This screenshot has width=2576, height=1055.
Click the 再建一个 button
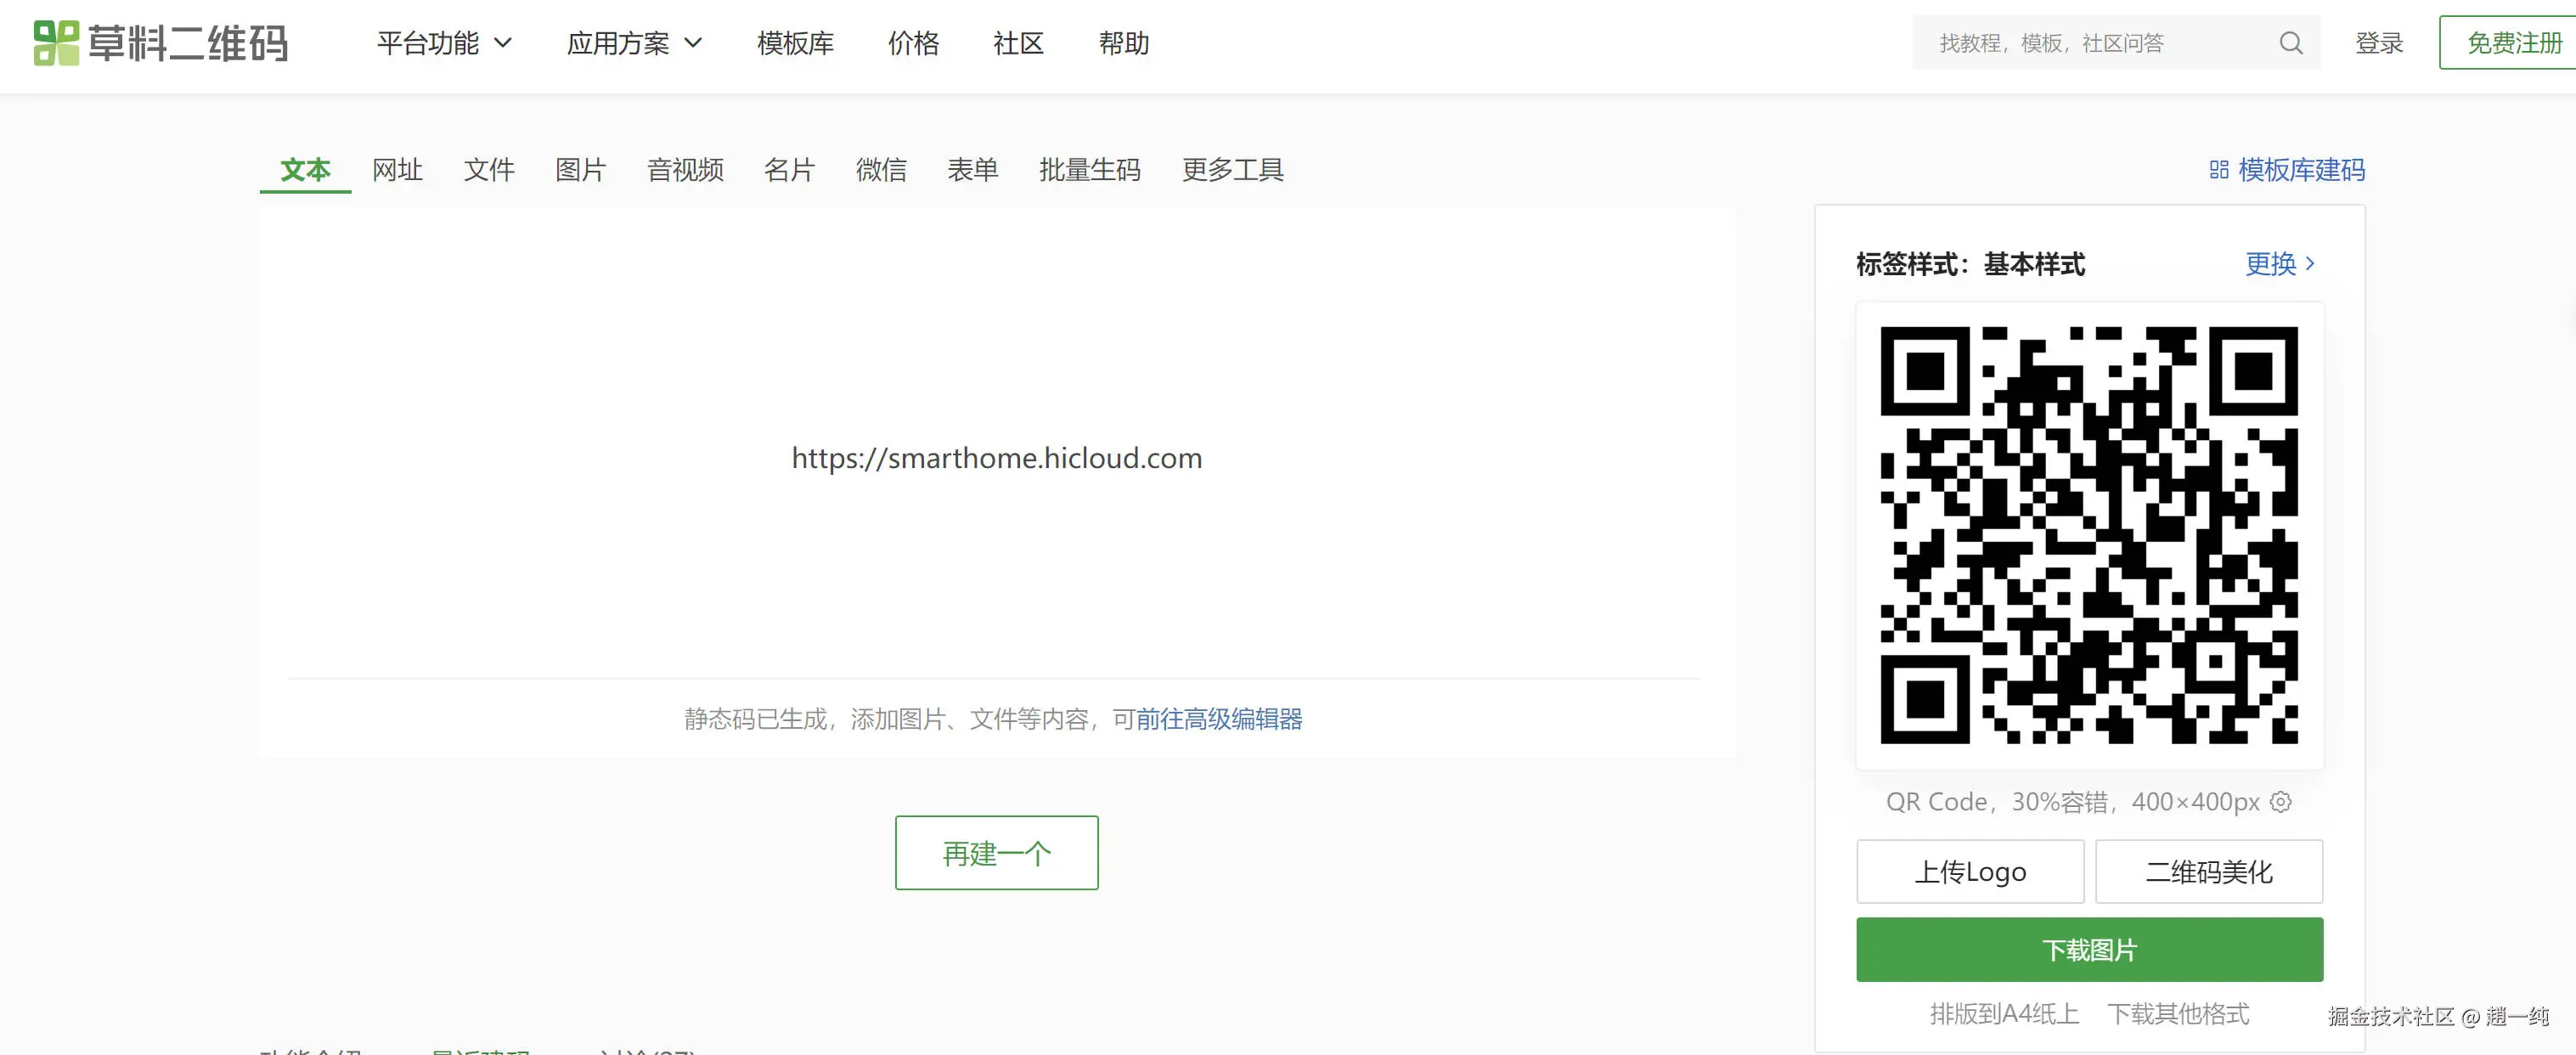[x=996, y=853]
